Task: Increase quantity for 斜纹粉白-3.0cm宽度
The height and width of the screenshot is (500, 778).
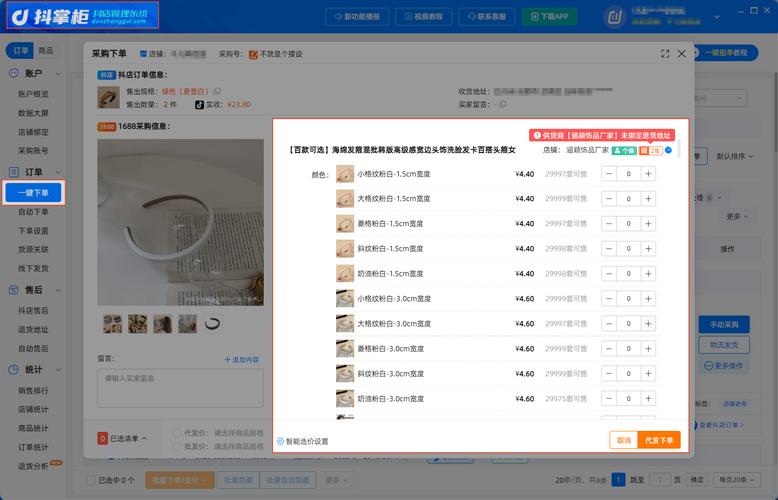Action: 648,374
